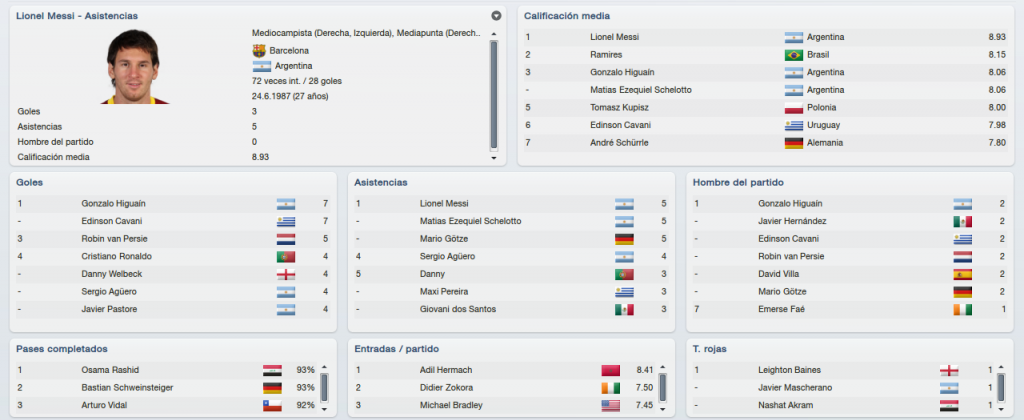This screenshot has height=420, width=1024.
Task: Select Mario Götze in Asistencias list
Action: tap(443, 239)
